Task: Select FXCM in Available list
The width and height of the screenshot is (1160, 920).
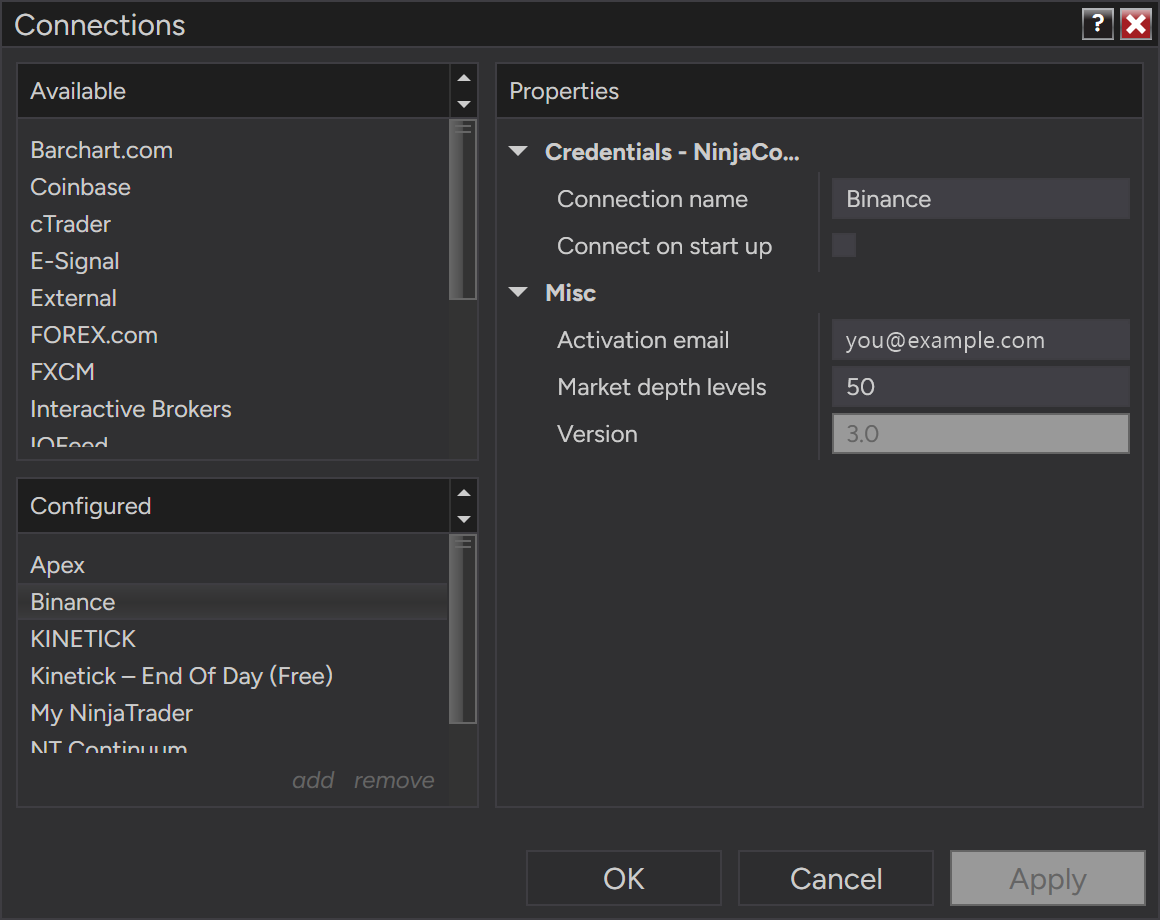Action: tap(233, 372)
